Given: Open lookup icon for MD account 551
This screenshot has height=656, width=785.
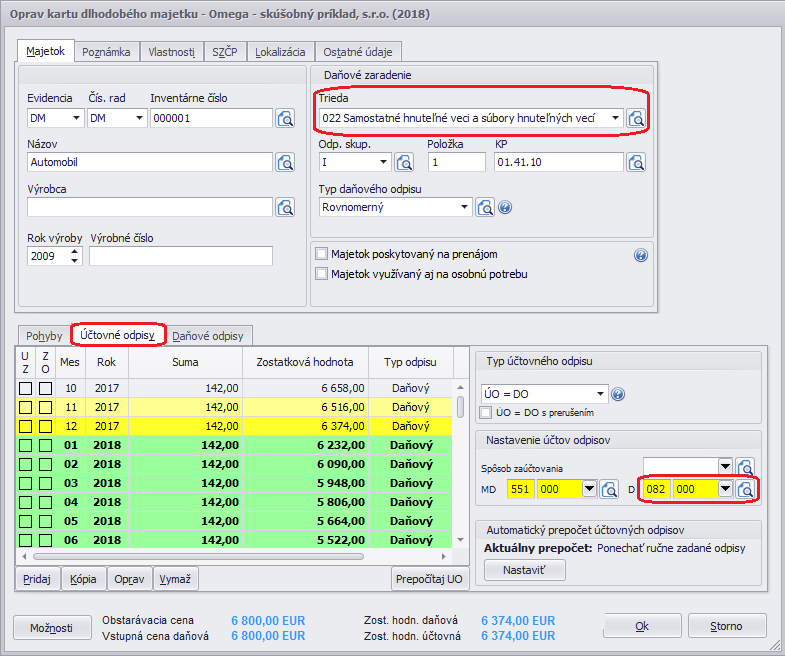Looking at the screenshot, I should pos(609,489).
